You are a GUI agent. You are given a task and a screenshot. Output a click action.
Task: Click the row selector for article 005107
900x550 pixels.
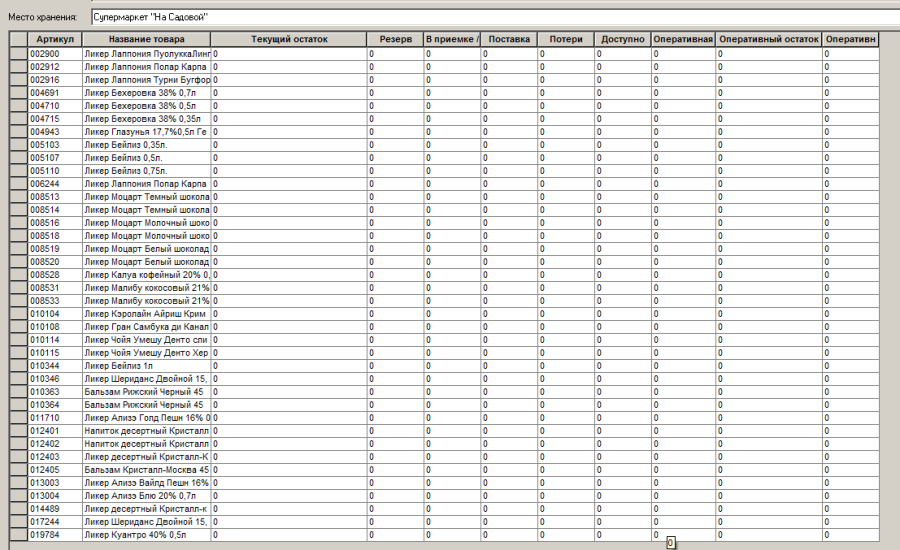click(x=19, y=158)
